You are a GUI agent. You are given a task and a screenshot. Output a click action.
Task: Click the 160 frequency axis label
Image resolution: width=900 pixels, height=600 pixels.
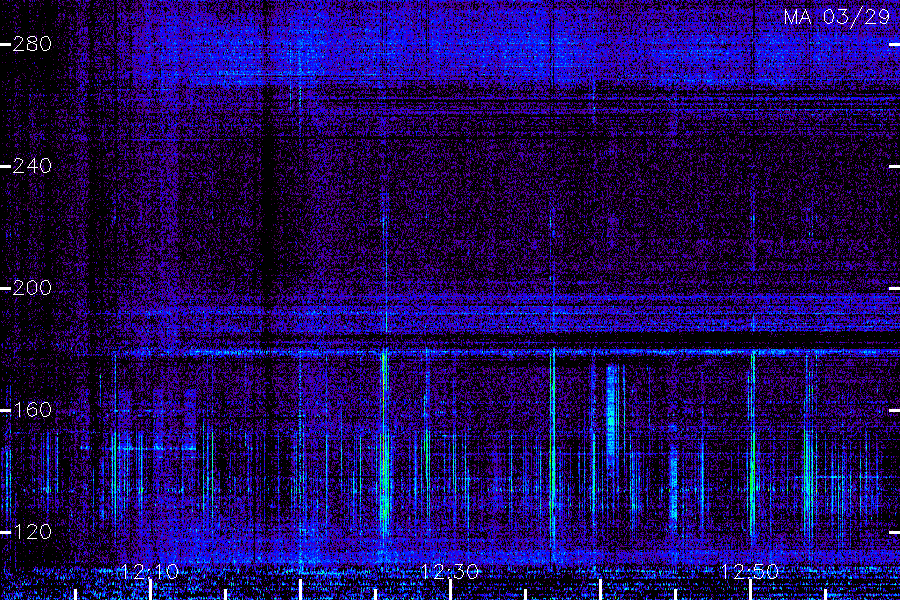click(x=32, y=410)
